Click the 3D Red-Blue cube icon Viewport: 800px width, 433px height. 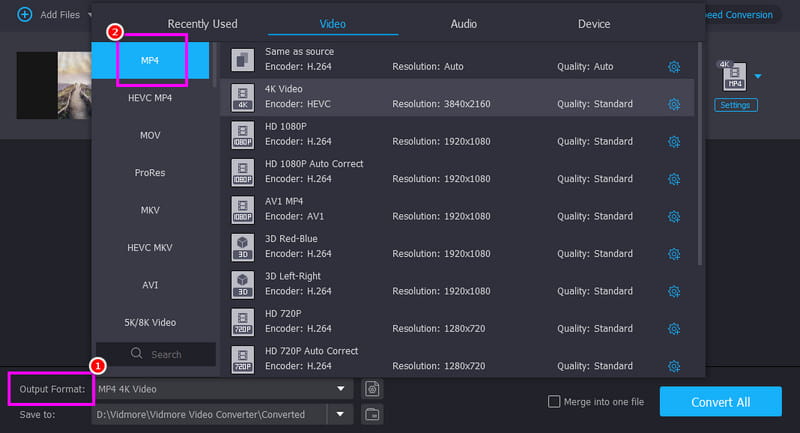[242, 247]
